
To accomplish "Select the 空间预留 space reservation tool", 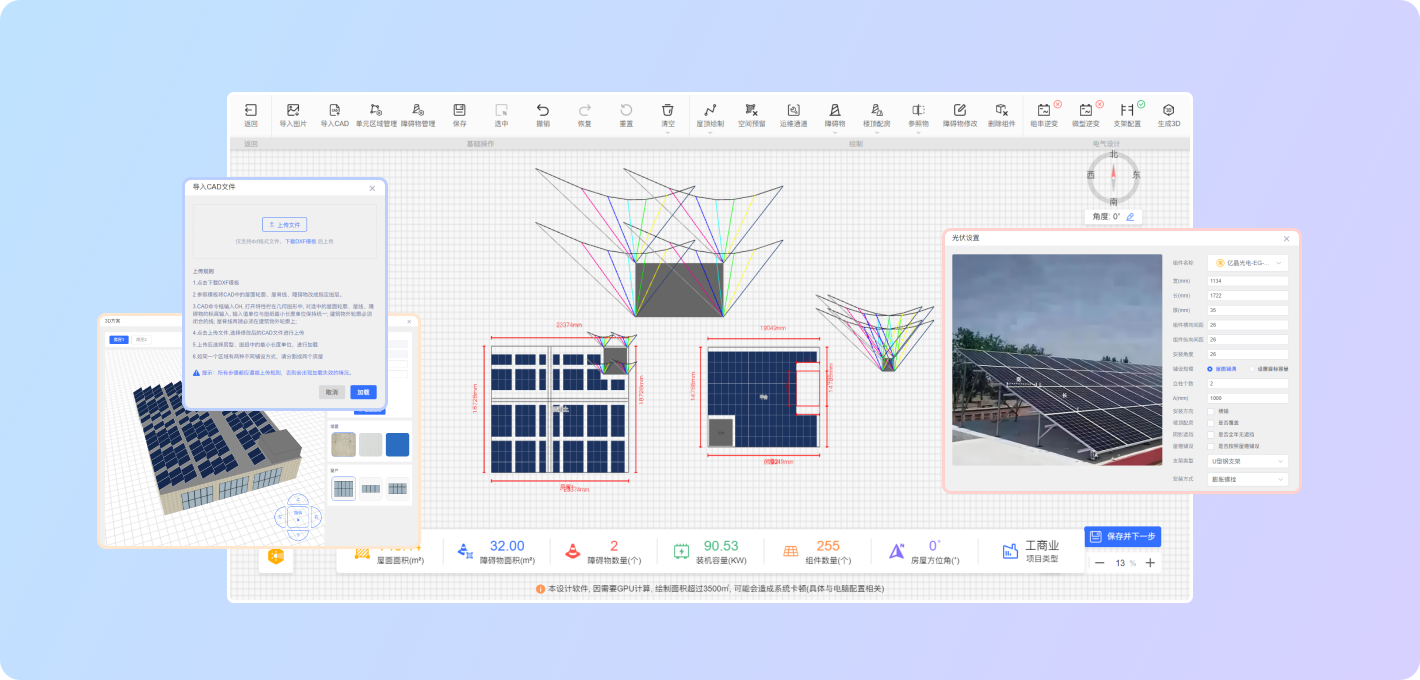I will click(x=752, y=115).
